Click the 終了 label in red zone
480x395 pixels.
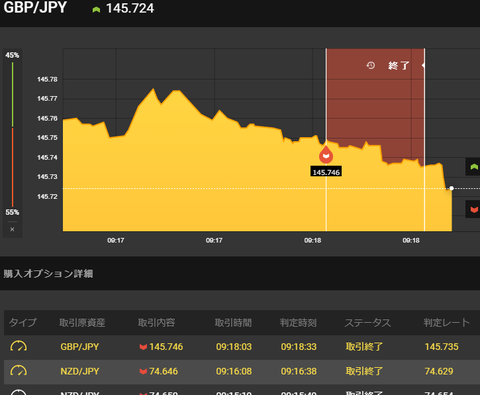[399, 65]
